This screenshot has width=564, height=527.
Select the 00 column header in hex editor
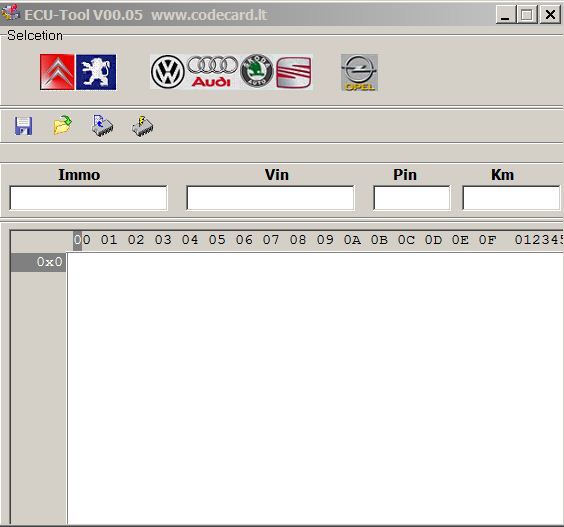click(82, 240)
